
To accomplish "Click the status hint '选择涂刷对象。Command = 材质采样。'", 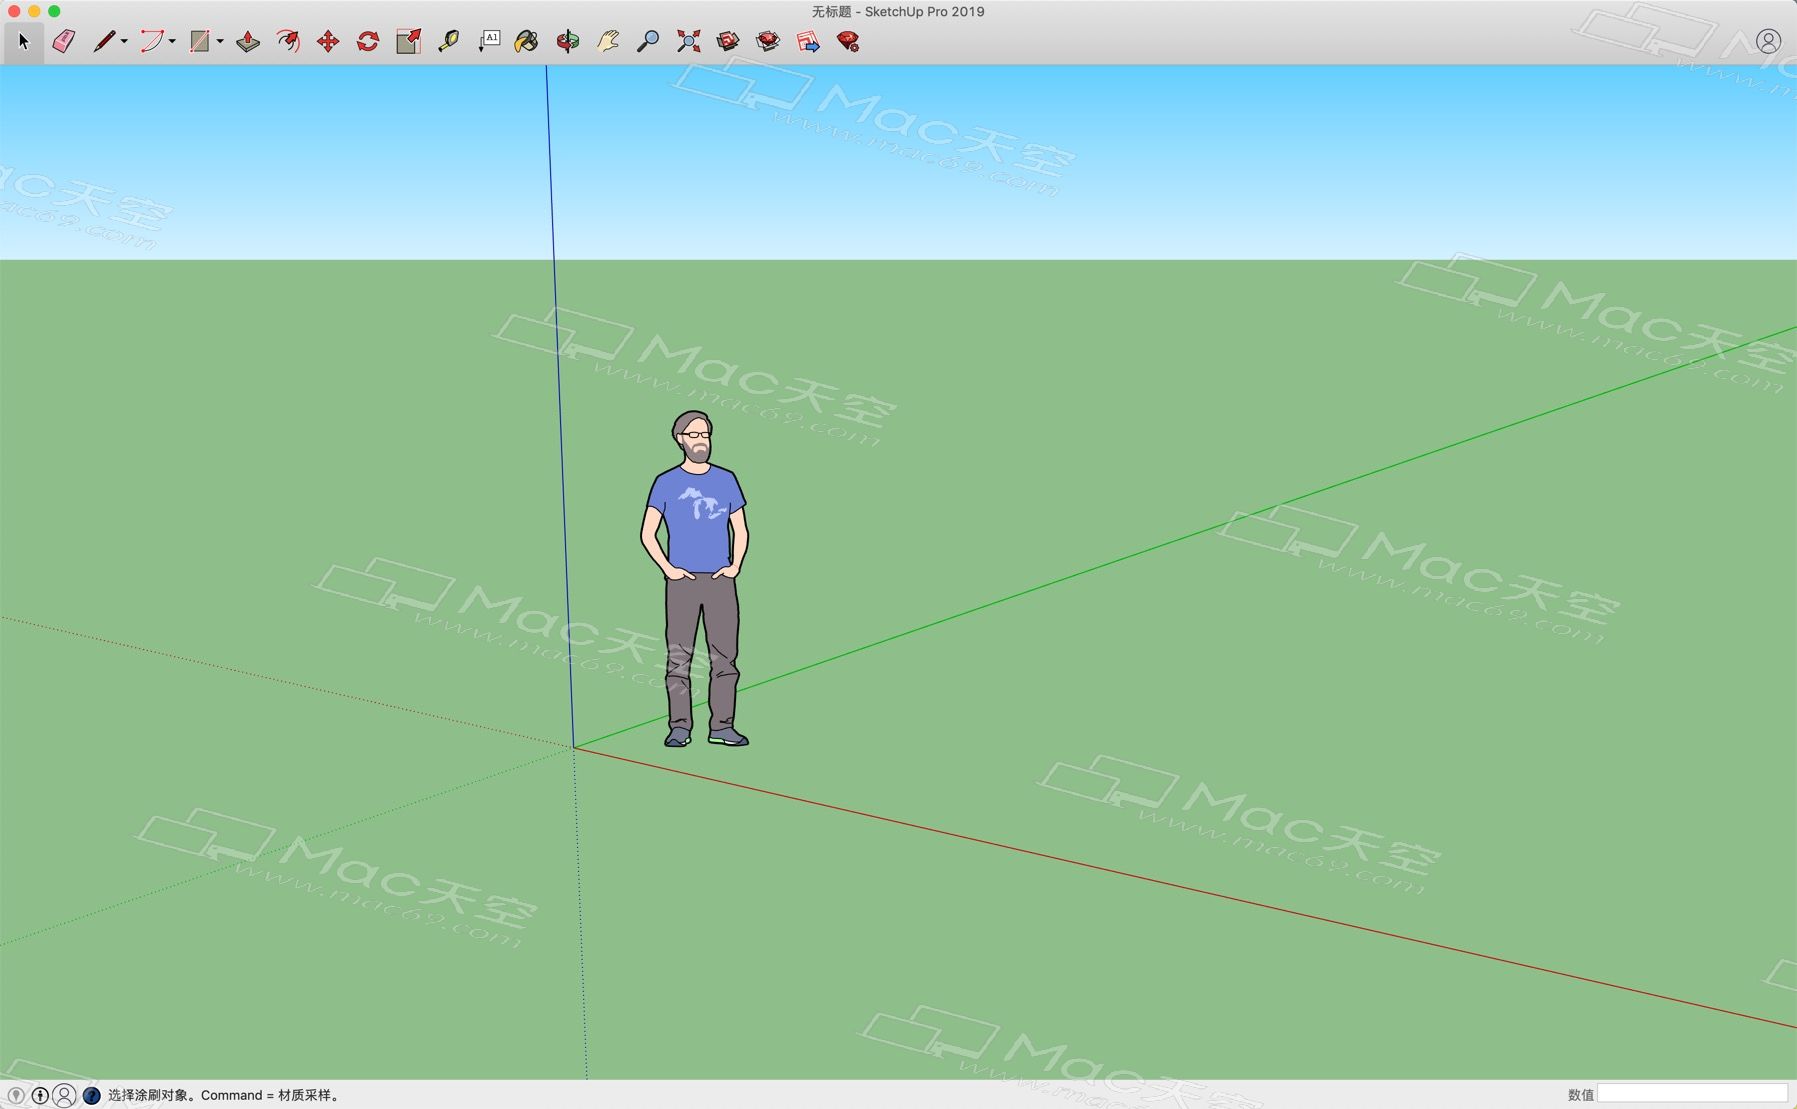I will click(226, 1096).
